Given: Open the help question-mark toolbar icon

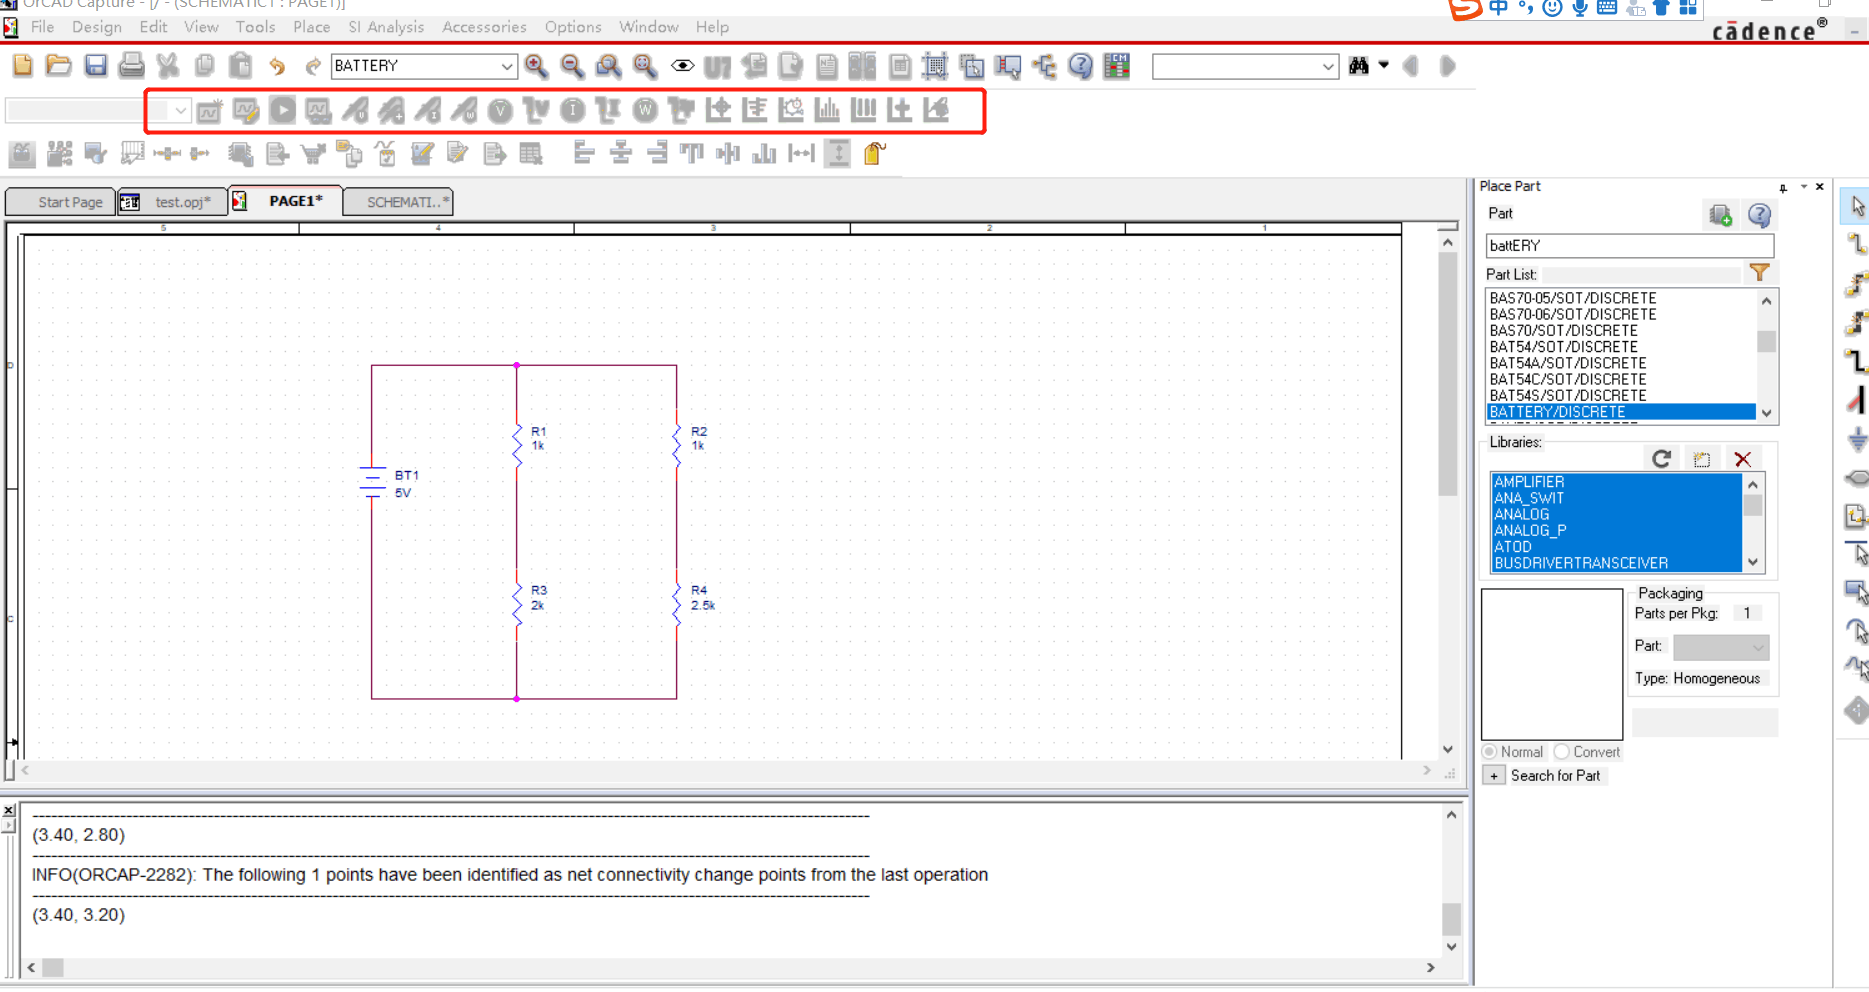Looking at the screenshot, I should [x=1081, y=66].
